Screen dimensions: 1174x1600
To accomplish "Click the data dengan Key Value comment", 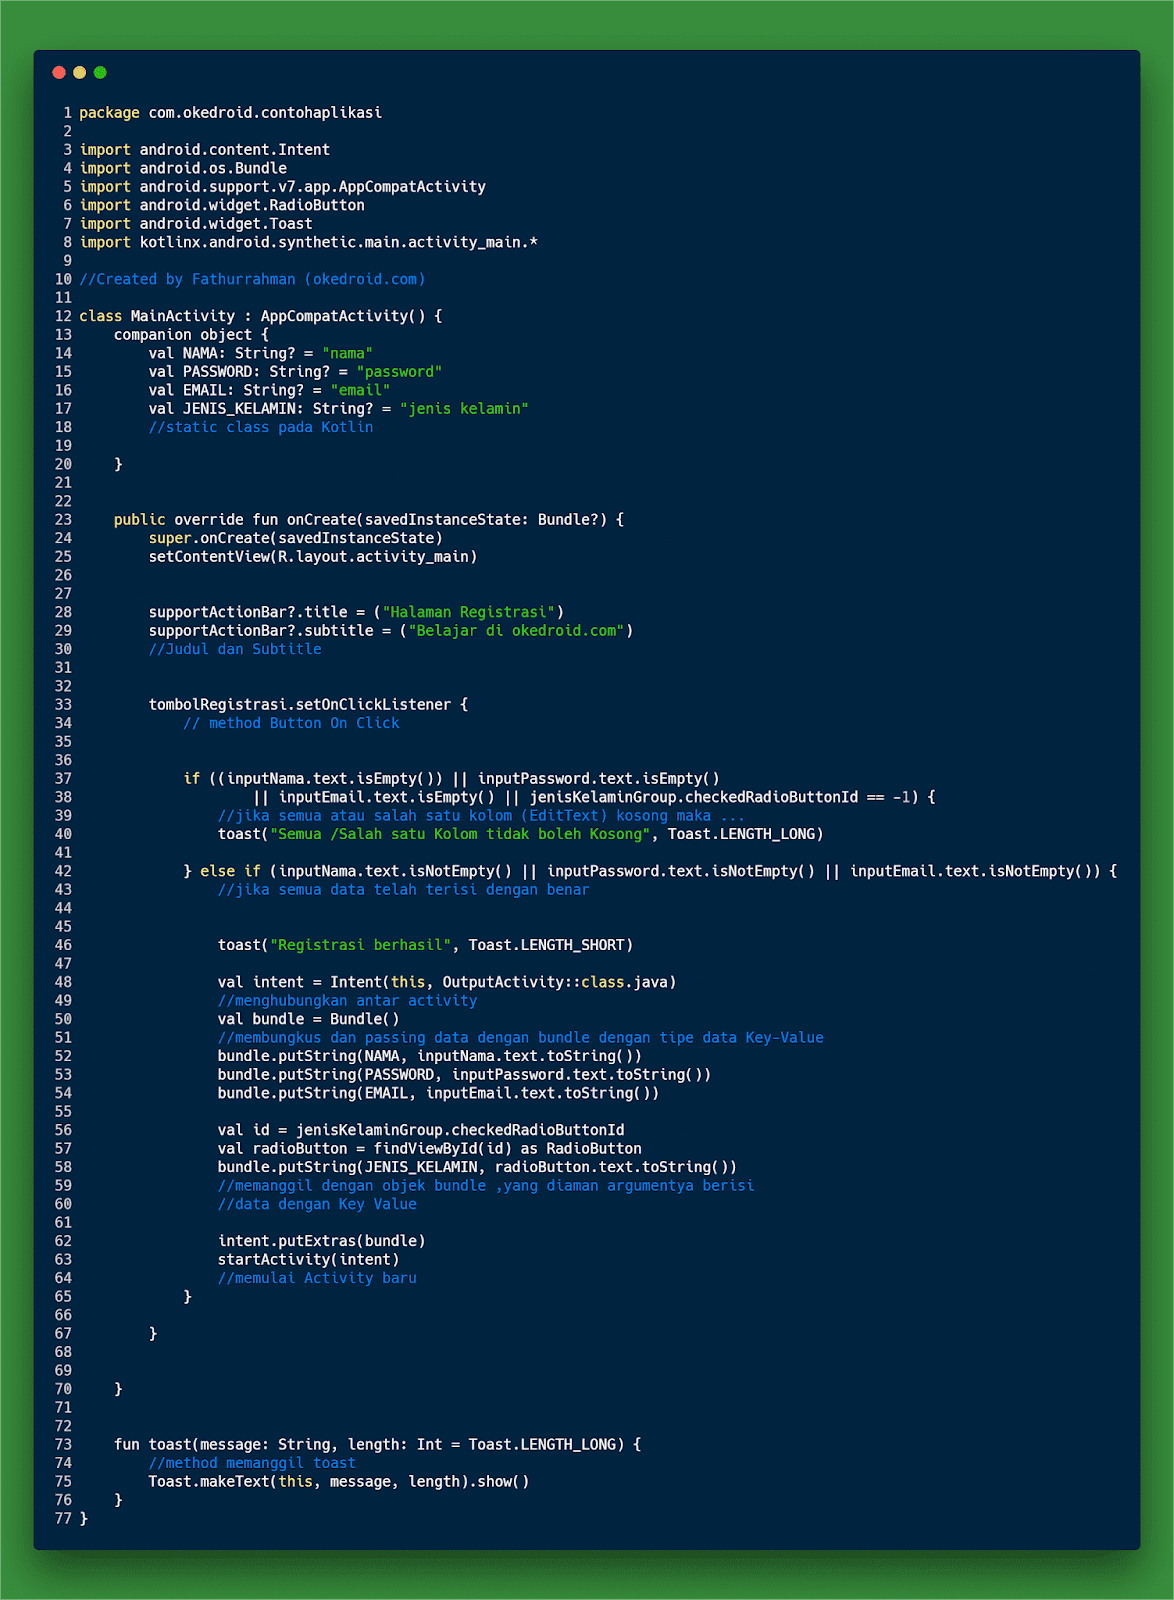I will [317, 1204].
